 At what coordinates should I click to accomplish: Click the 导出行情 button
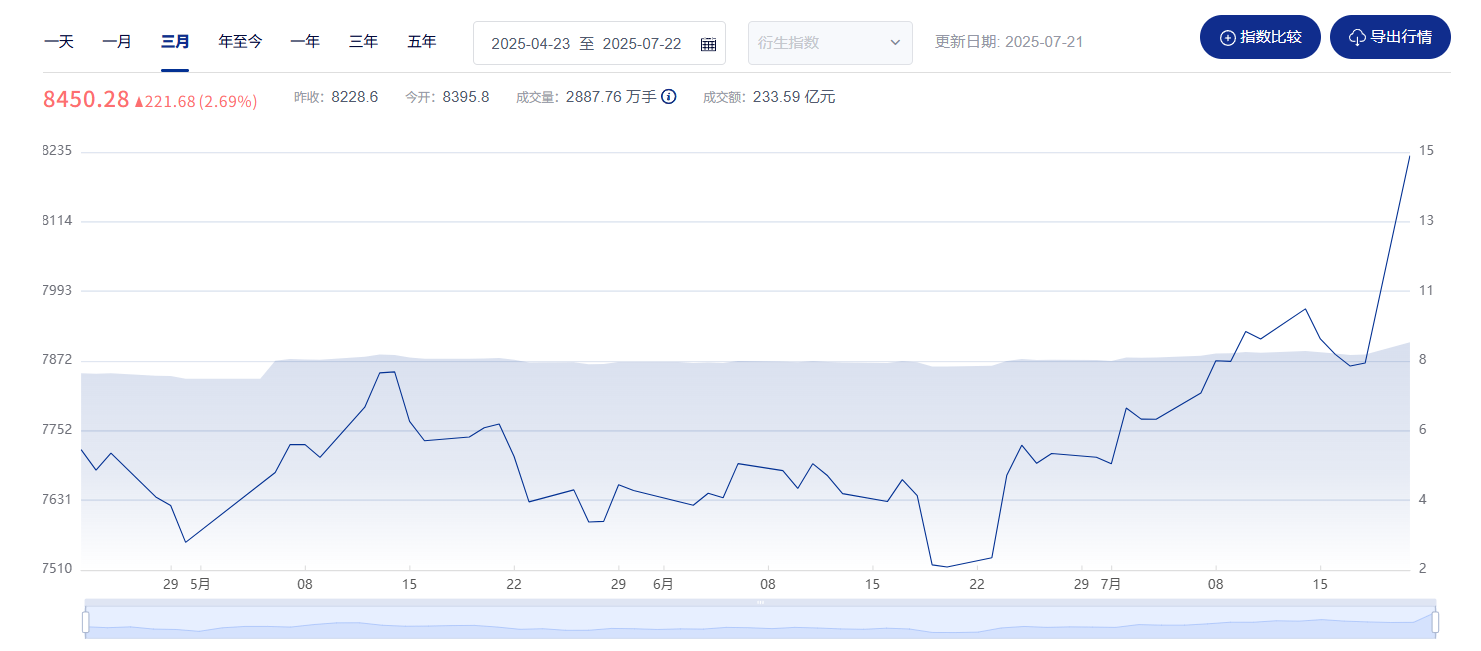point(1390,37)
